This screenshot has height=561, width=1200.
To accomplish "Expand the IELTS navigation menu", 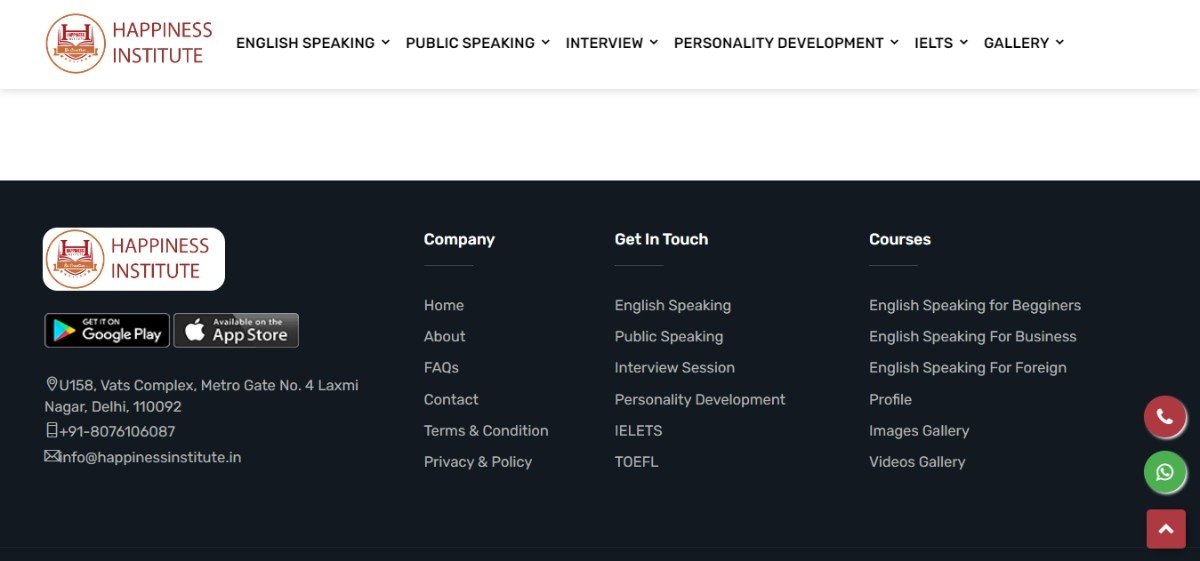I will tap(940, 43).
